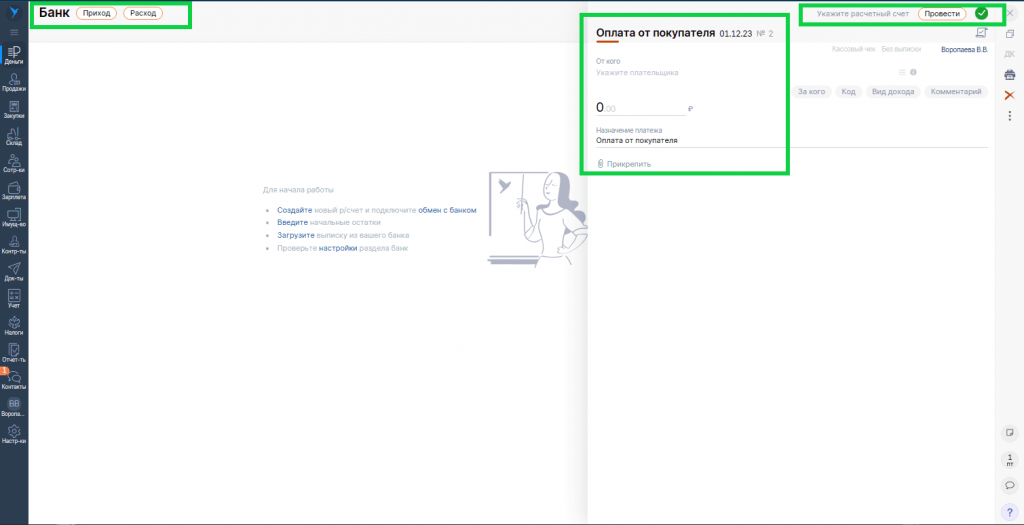Click the green checkmark save button
The image size is (1024, 525).
(x=981, y=14)
